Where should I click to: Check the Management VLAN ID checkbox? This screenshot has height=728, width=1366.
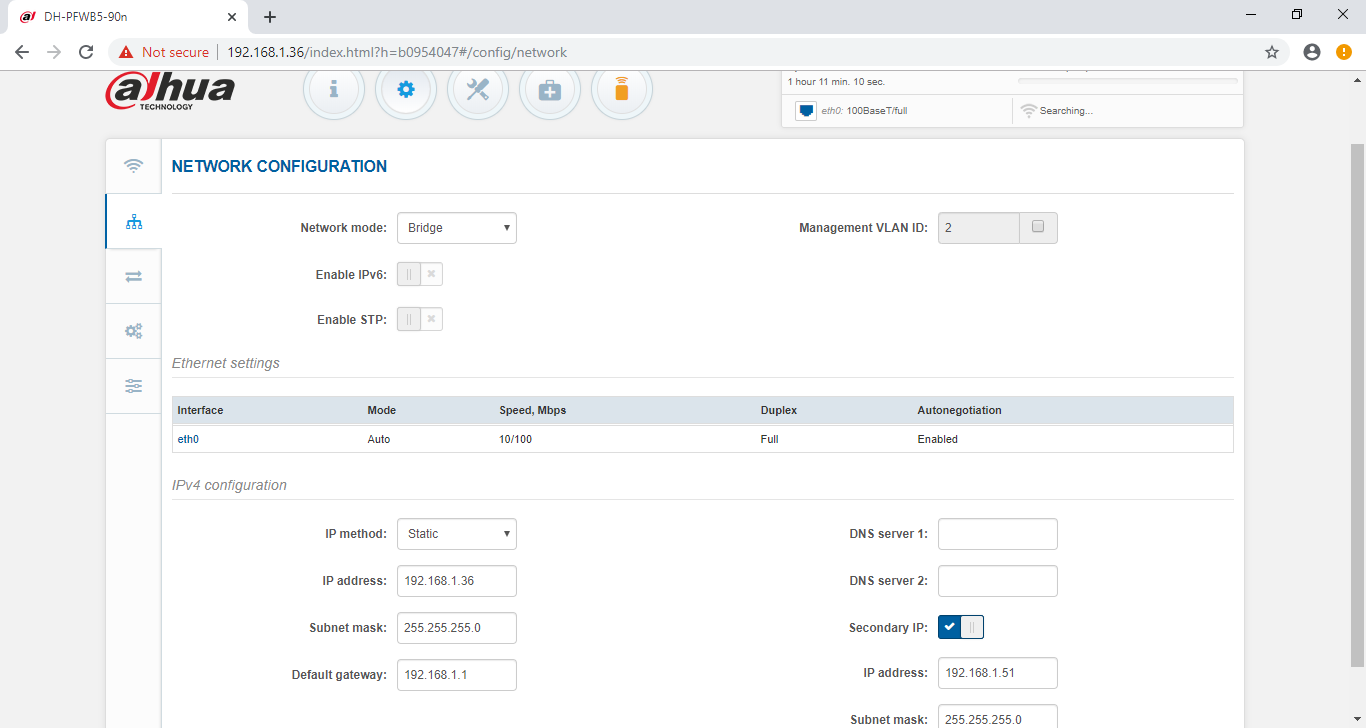[x=1038, y=227]
